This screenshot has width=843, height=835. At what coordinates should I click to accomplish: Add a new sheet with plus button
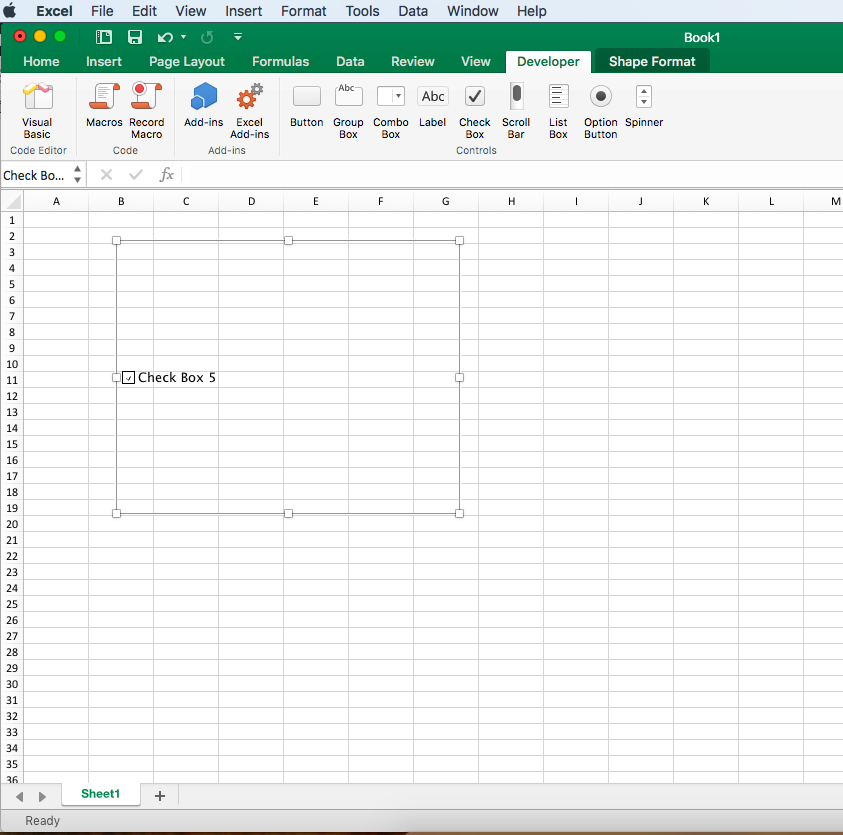tap(160, 796)
